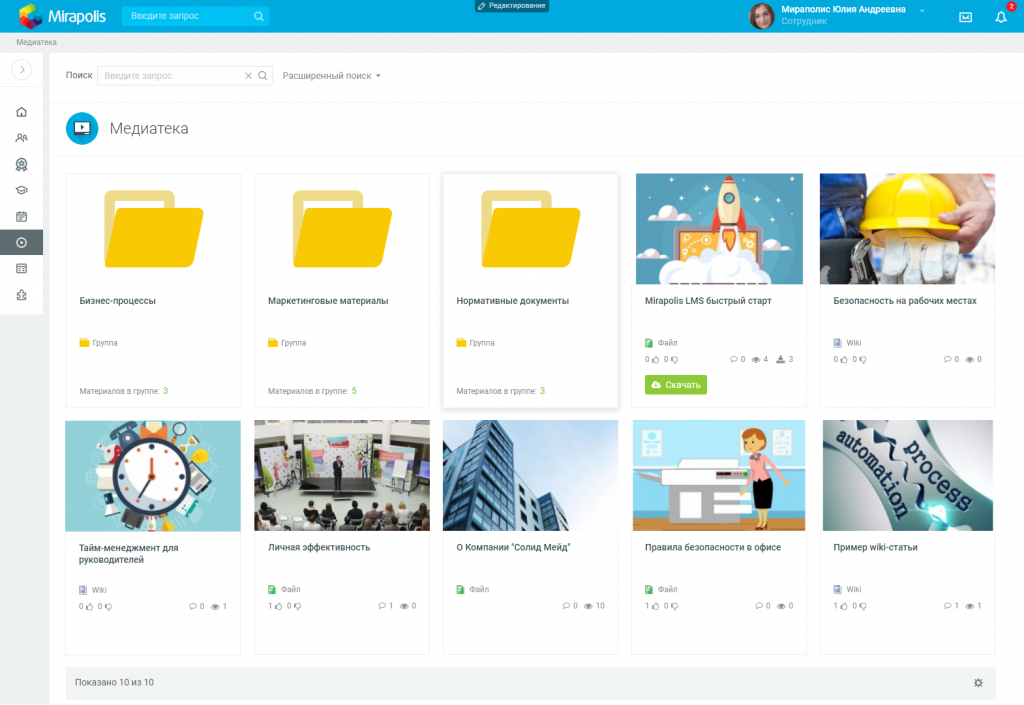Click the Поиск search input field
This screenshot has width=1024, height=705.
click(x=171, y=76)
